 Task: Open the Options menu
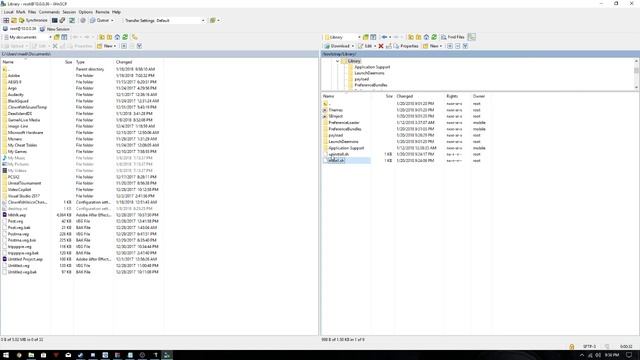(x=86, y=12)
